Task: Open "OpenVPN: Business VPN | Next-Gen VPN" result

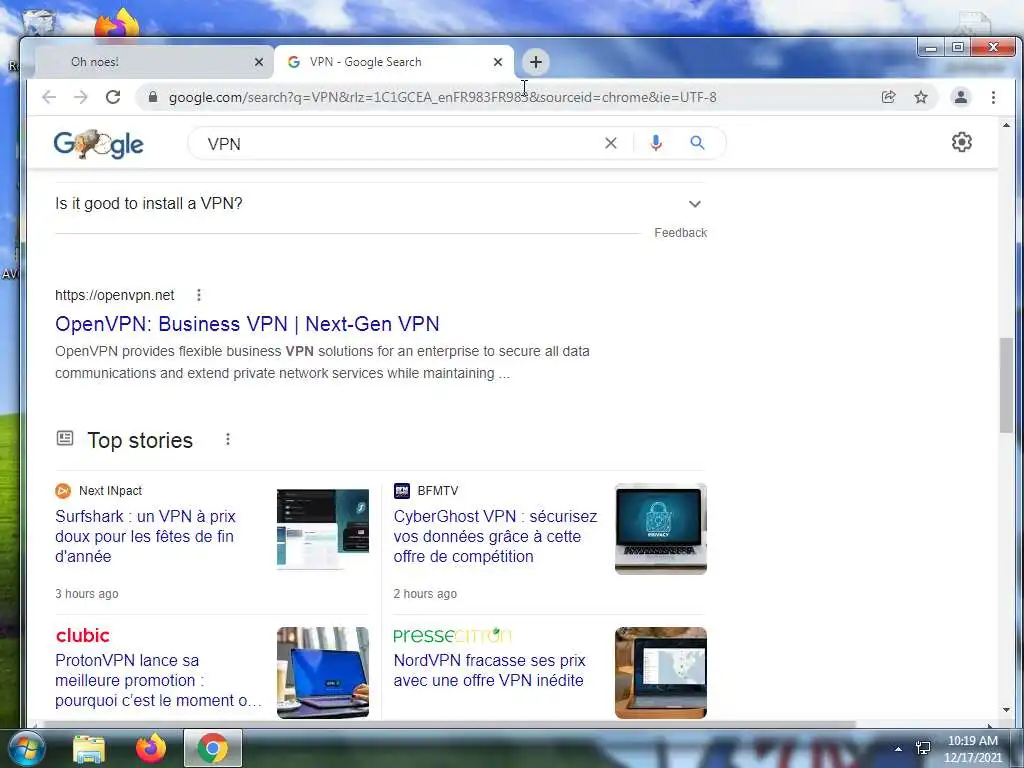Action: click(247, 324)
